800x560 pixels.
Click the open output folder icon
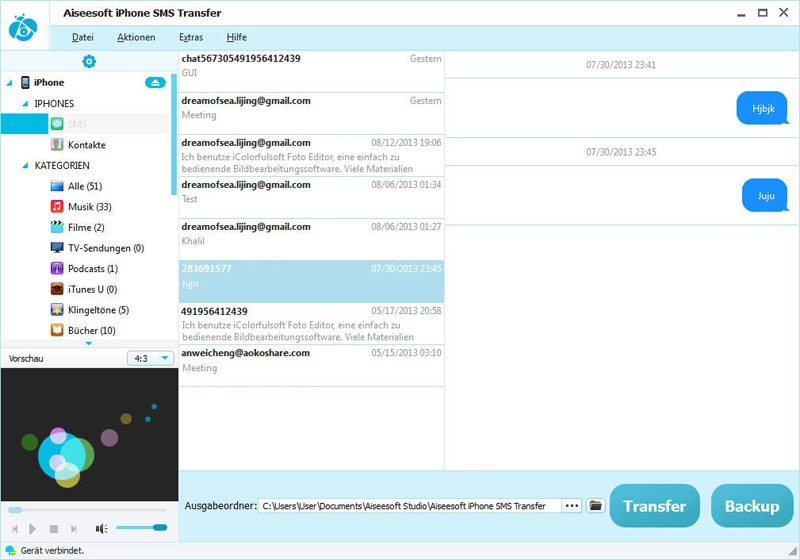[x=595, y=505]
